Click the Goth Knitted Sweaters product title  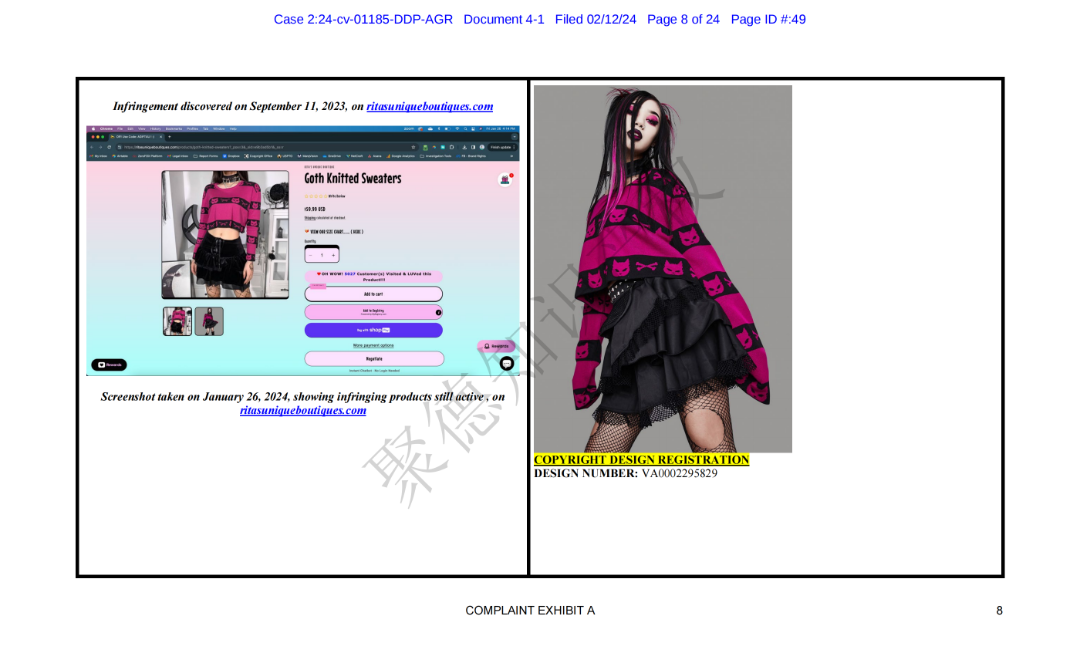pyautogui.click(x=353, y=178)
